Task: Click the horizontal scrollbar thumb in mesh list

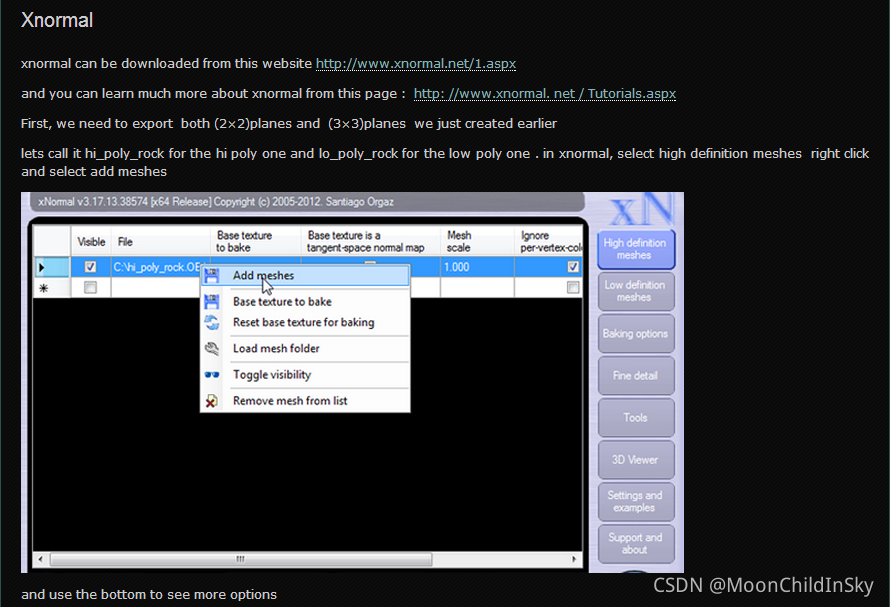Action: coord(241,559)
